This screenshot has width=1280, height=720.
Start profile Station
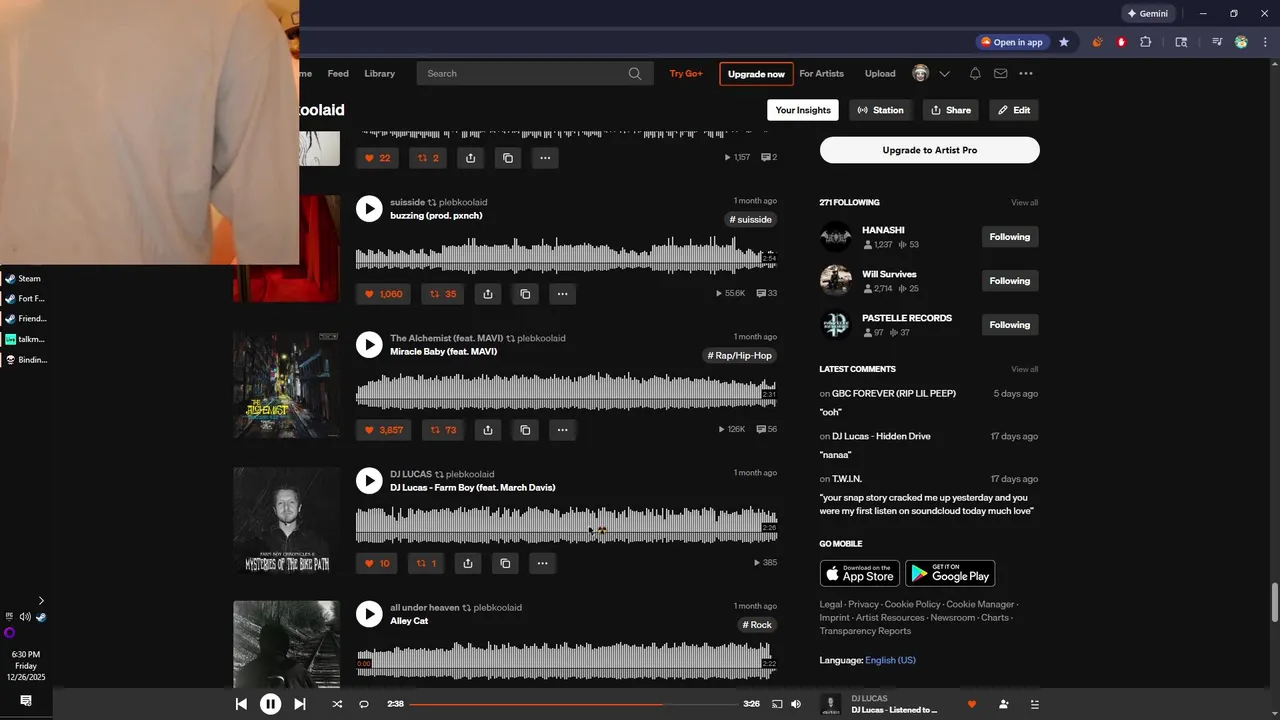coord(880,110)
